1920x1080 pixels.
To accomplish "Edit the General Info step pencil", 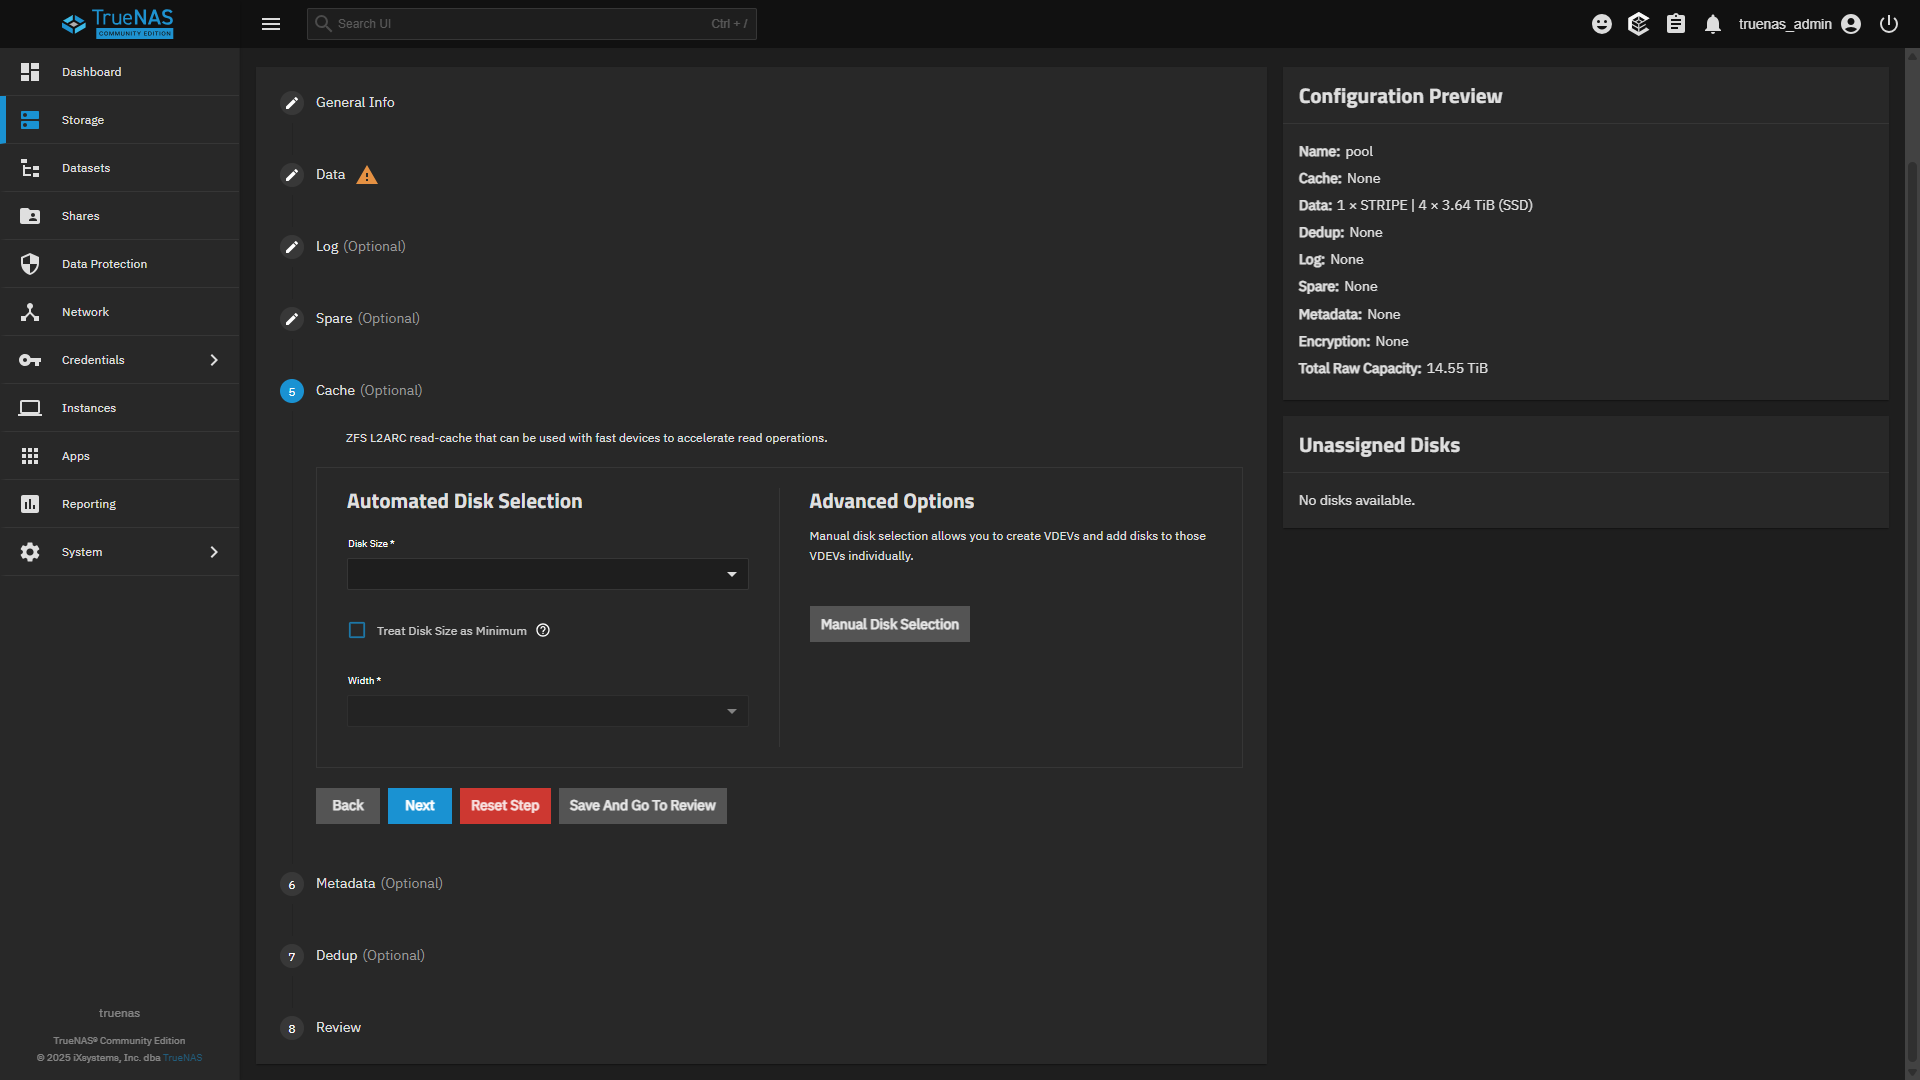I will [292, 103].
